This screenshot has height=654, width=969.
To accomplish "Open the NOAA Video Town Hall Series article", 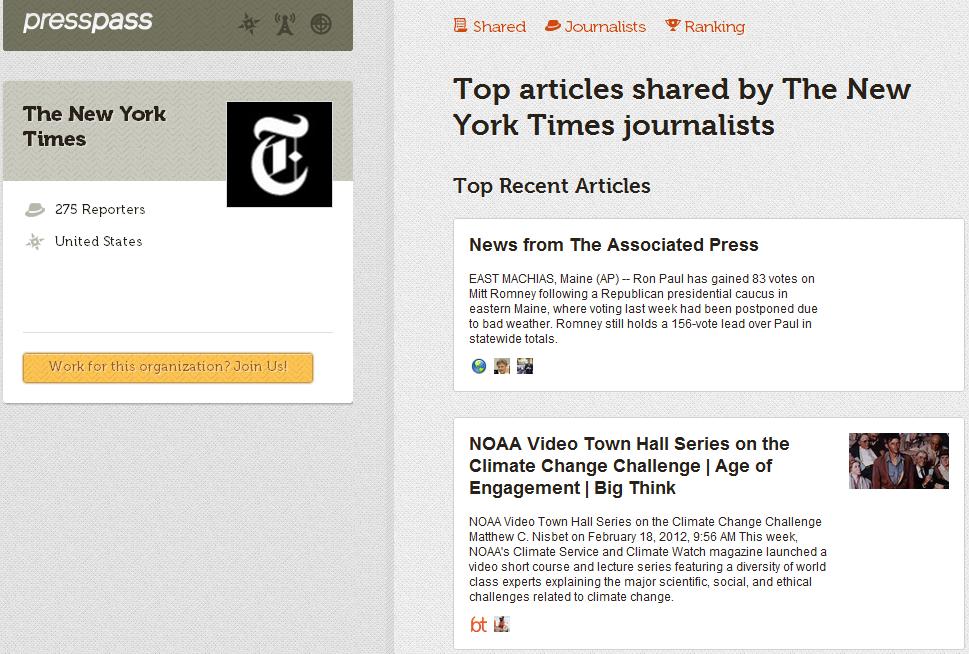I will point(629,466).
